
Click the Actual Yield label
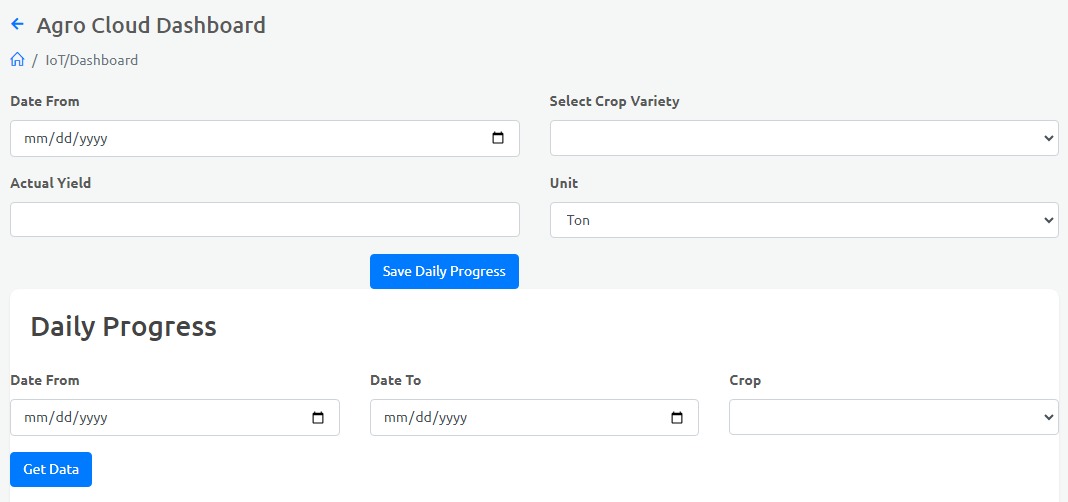tap(51, 183)
